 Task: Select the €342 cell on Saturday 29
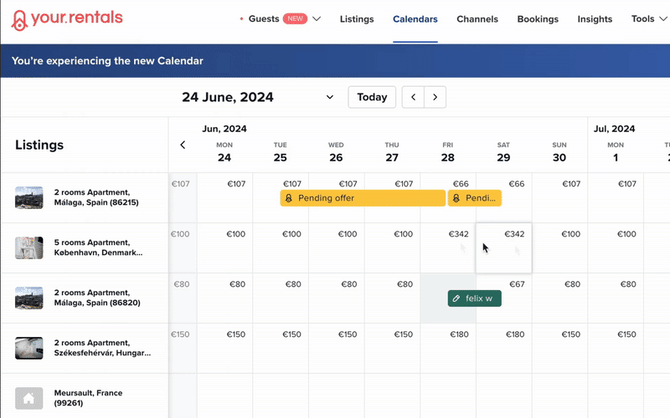[x=504, y=247]
